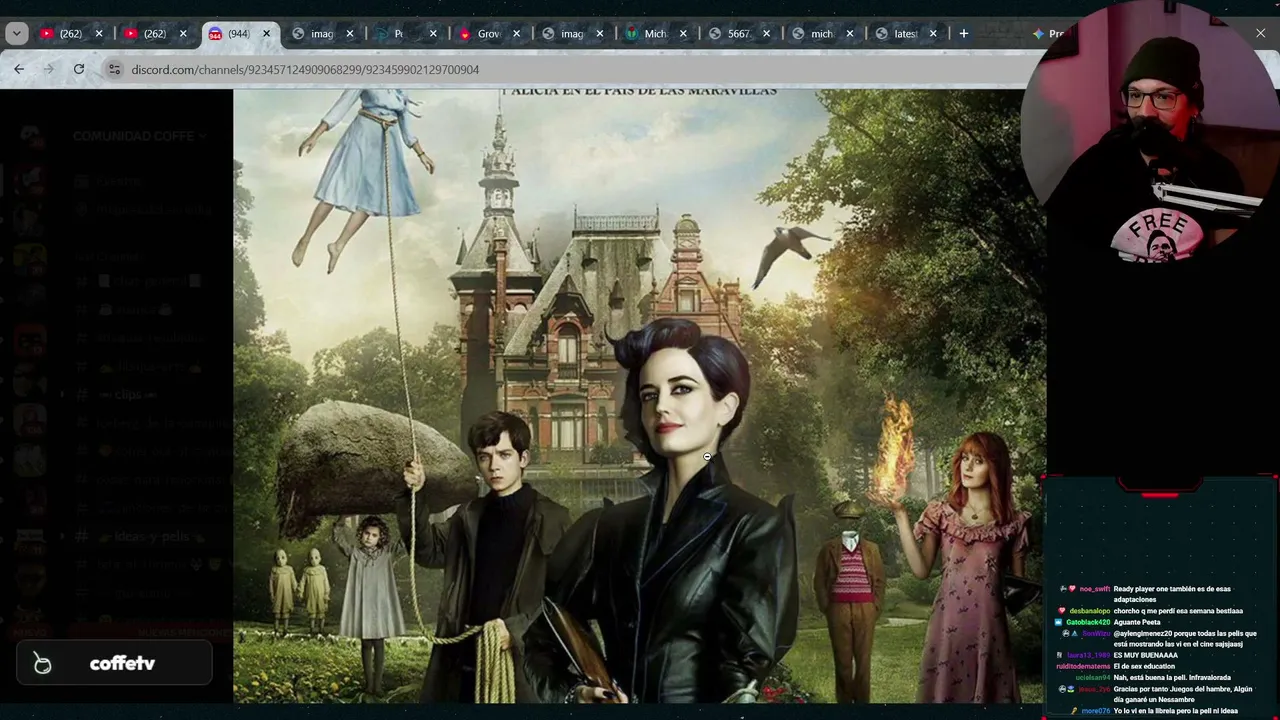
Task: Open a new browser tab
Action: click(x=963, y=34)
